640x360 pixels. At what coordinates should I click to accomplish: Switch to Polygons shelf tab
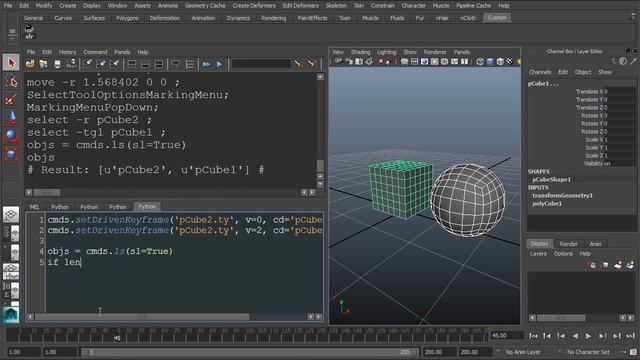(x=127, y=18)
